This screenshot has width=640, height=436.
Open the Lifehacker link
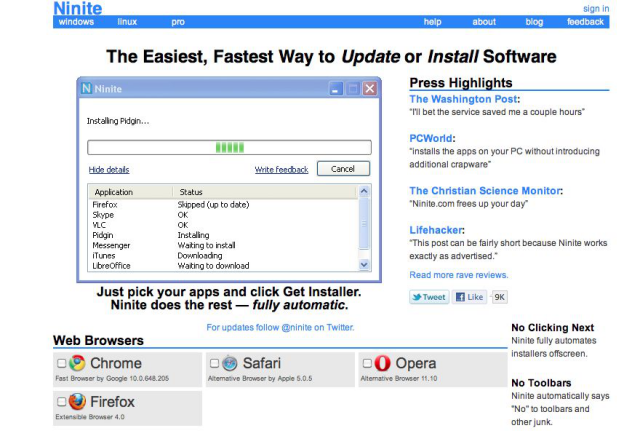[x=436, y=230]
